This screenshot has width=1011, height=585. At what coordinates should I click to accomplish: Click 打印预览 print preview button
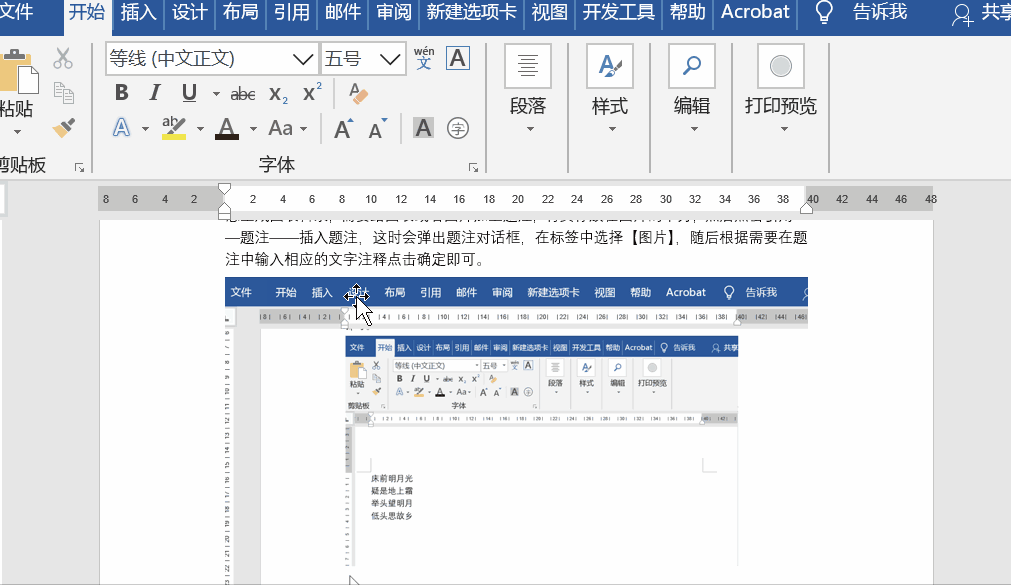781,88
